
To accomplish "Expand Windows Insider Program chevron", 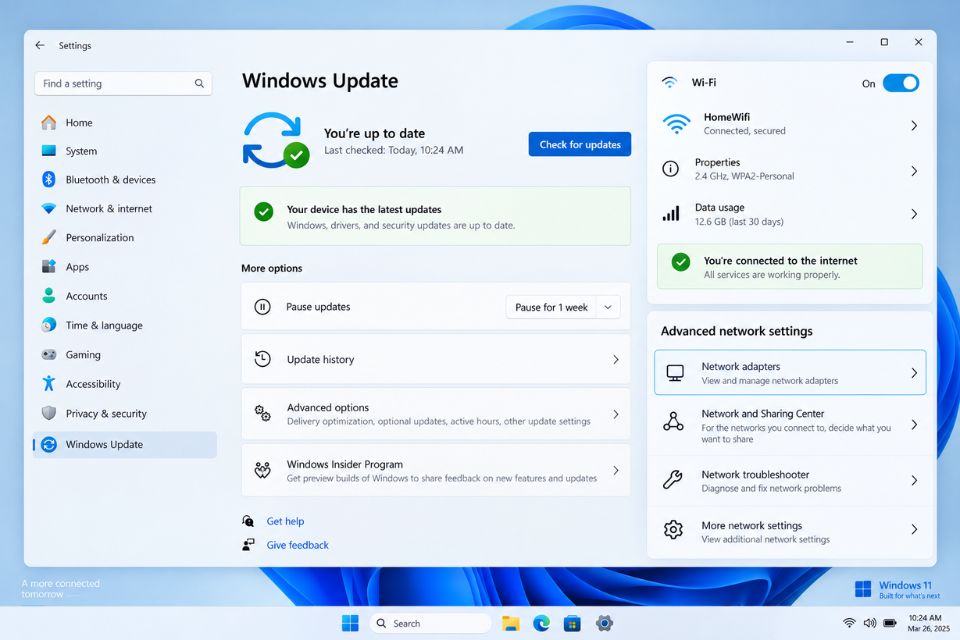I will pos(615,470).
